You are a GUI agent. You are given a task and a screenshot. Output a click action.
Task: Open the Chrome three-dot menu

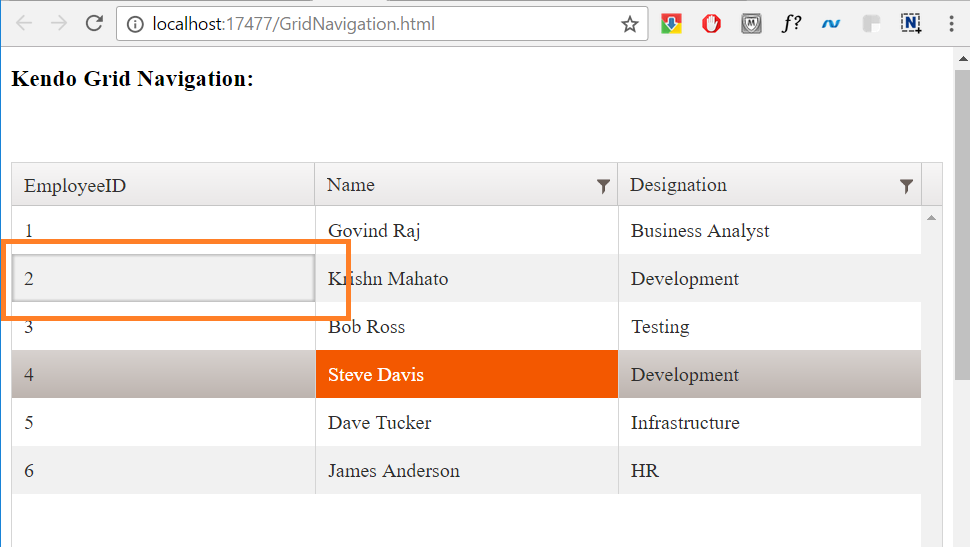click(x=950, y=24)
